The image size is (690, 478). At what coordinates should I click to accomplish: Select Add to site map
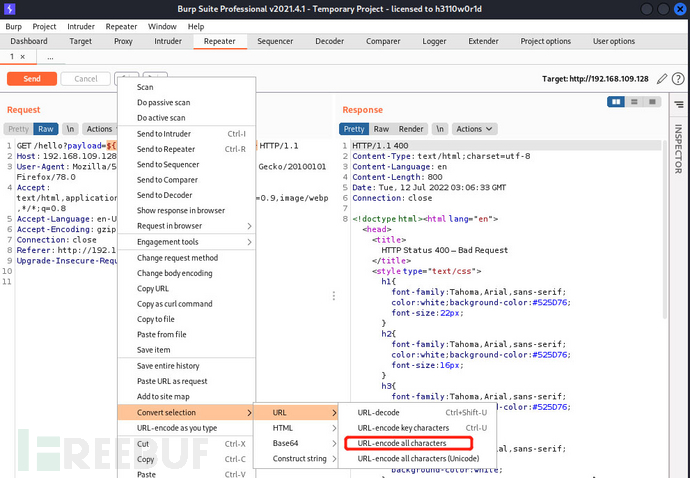click(x=187, y=397)
